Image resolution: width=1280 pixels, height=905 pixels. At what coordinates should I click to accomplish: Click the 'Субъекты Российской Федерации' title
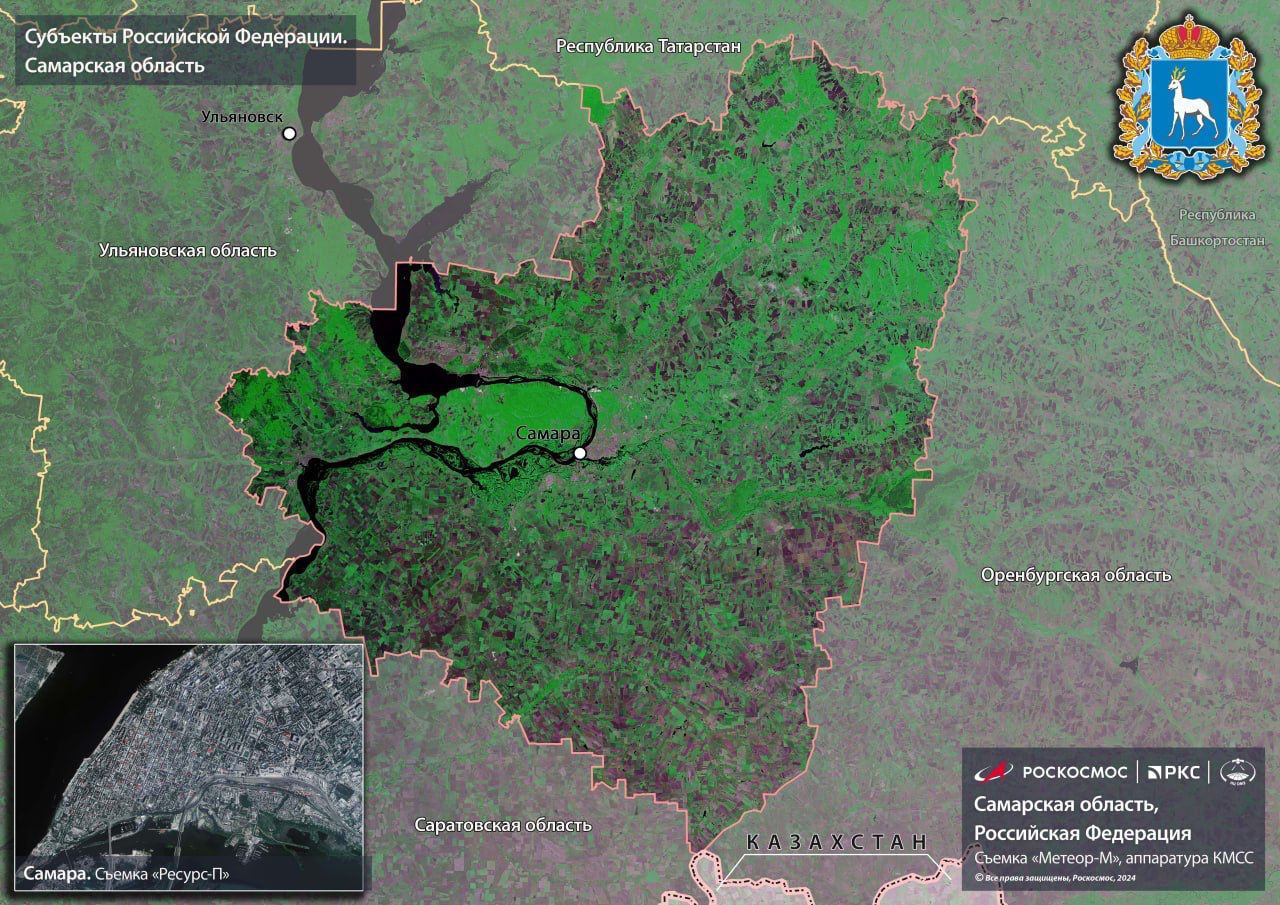point(185,38)
